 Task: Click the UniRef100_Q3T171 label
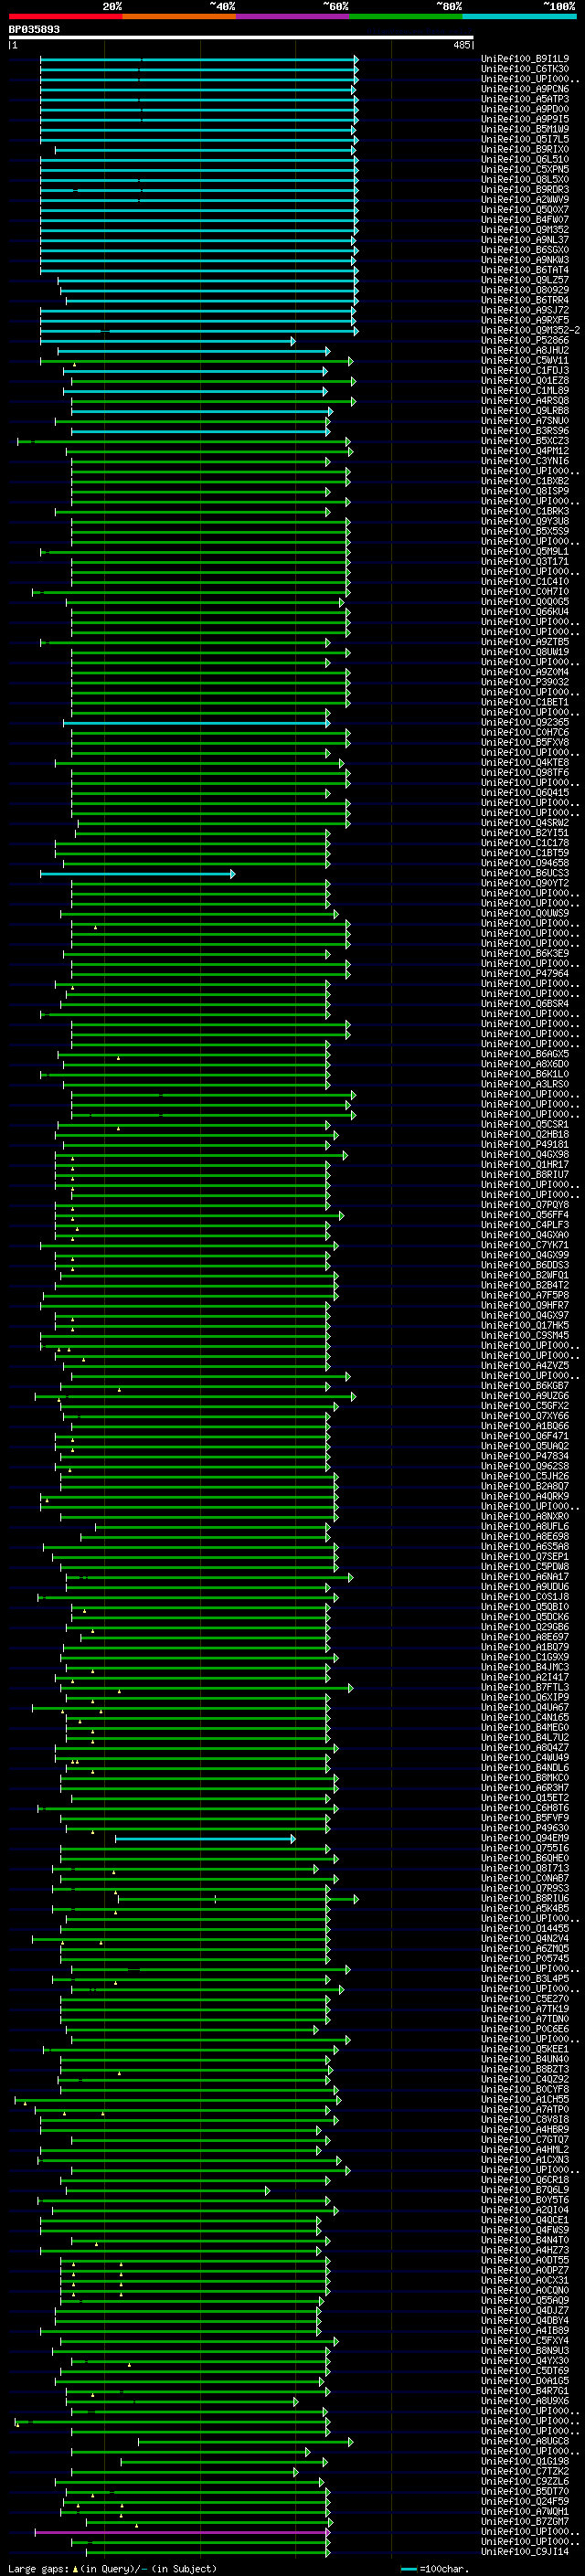tap(525, 562)
